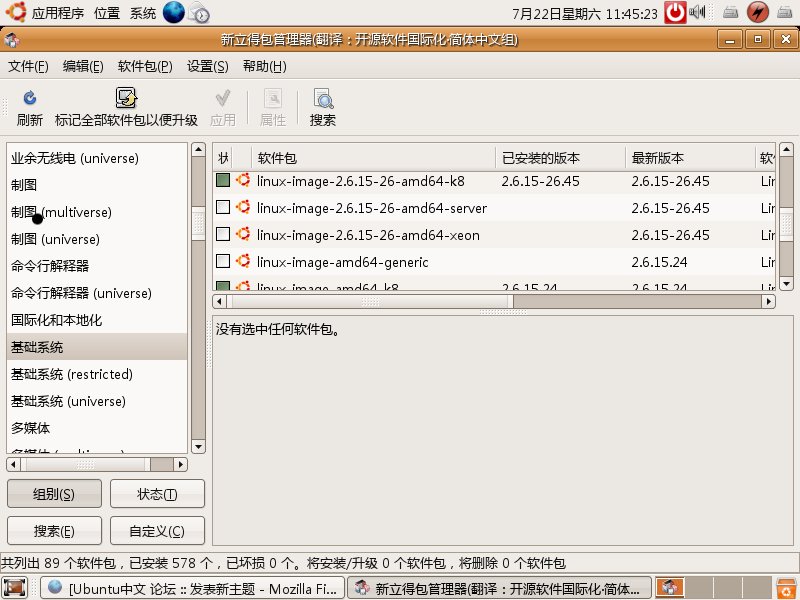Click the date and time clock

[x=585, y=14]
